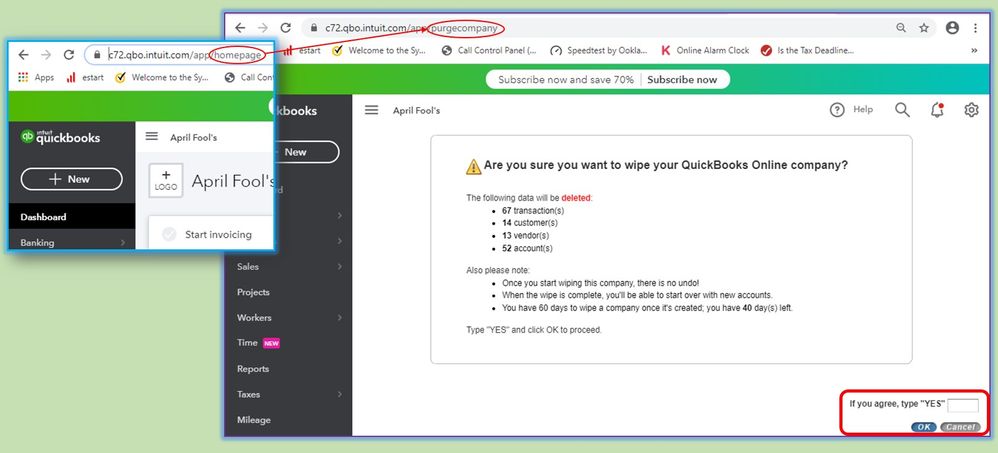Toggle hamburger menu beside April Fool's in right window

click(371, 110)
